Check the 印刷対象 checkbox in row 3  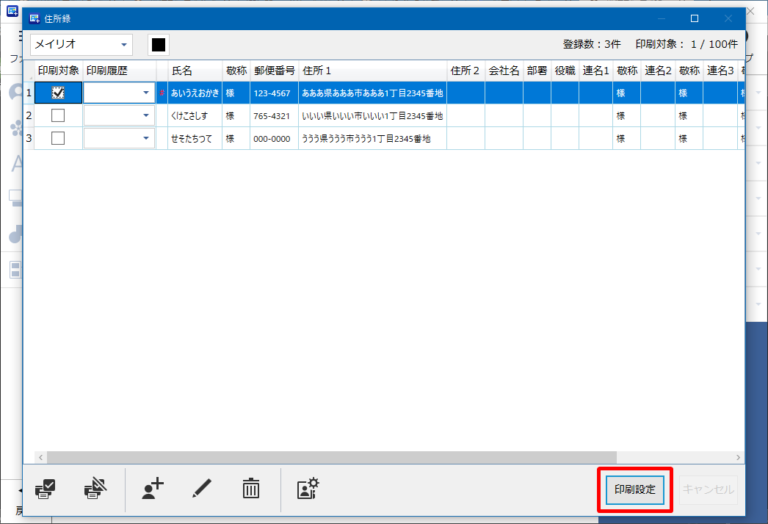[x=58, y=139]
